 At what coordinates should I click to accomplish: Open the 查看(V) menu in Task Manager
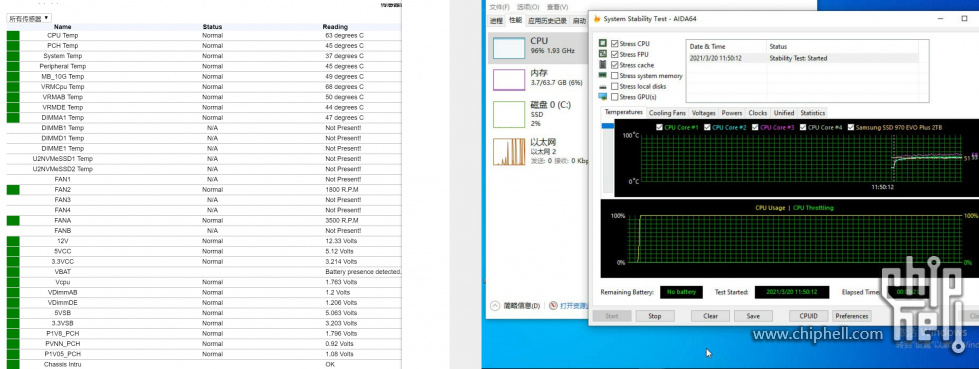coord(557,7)
